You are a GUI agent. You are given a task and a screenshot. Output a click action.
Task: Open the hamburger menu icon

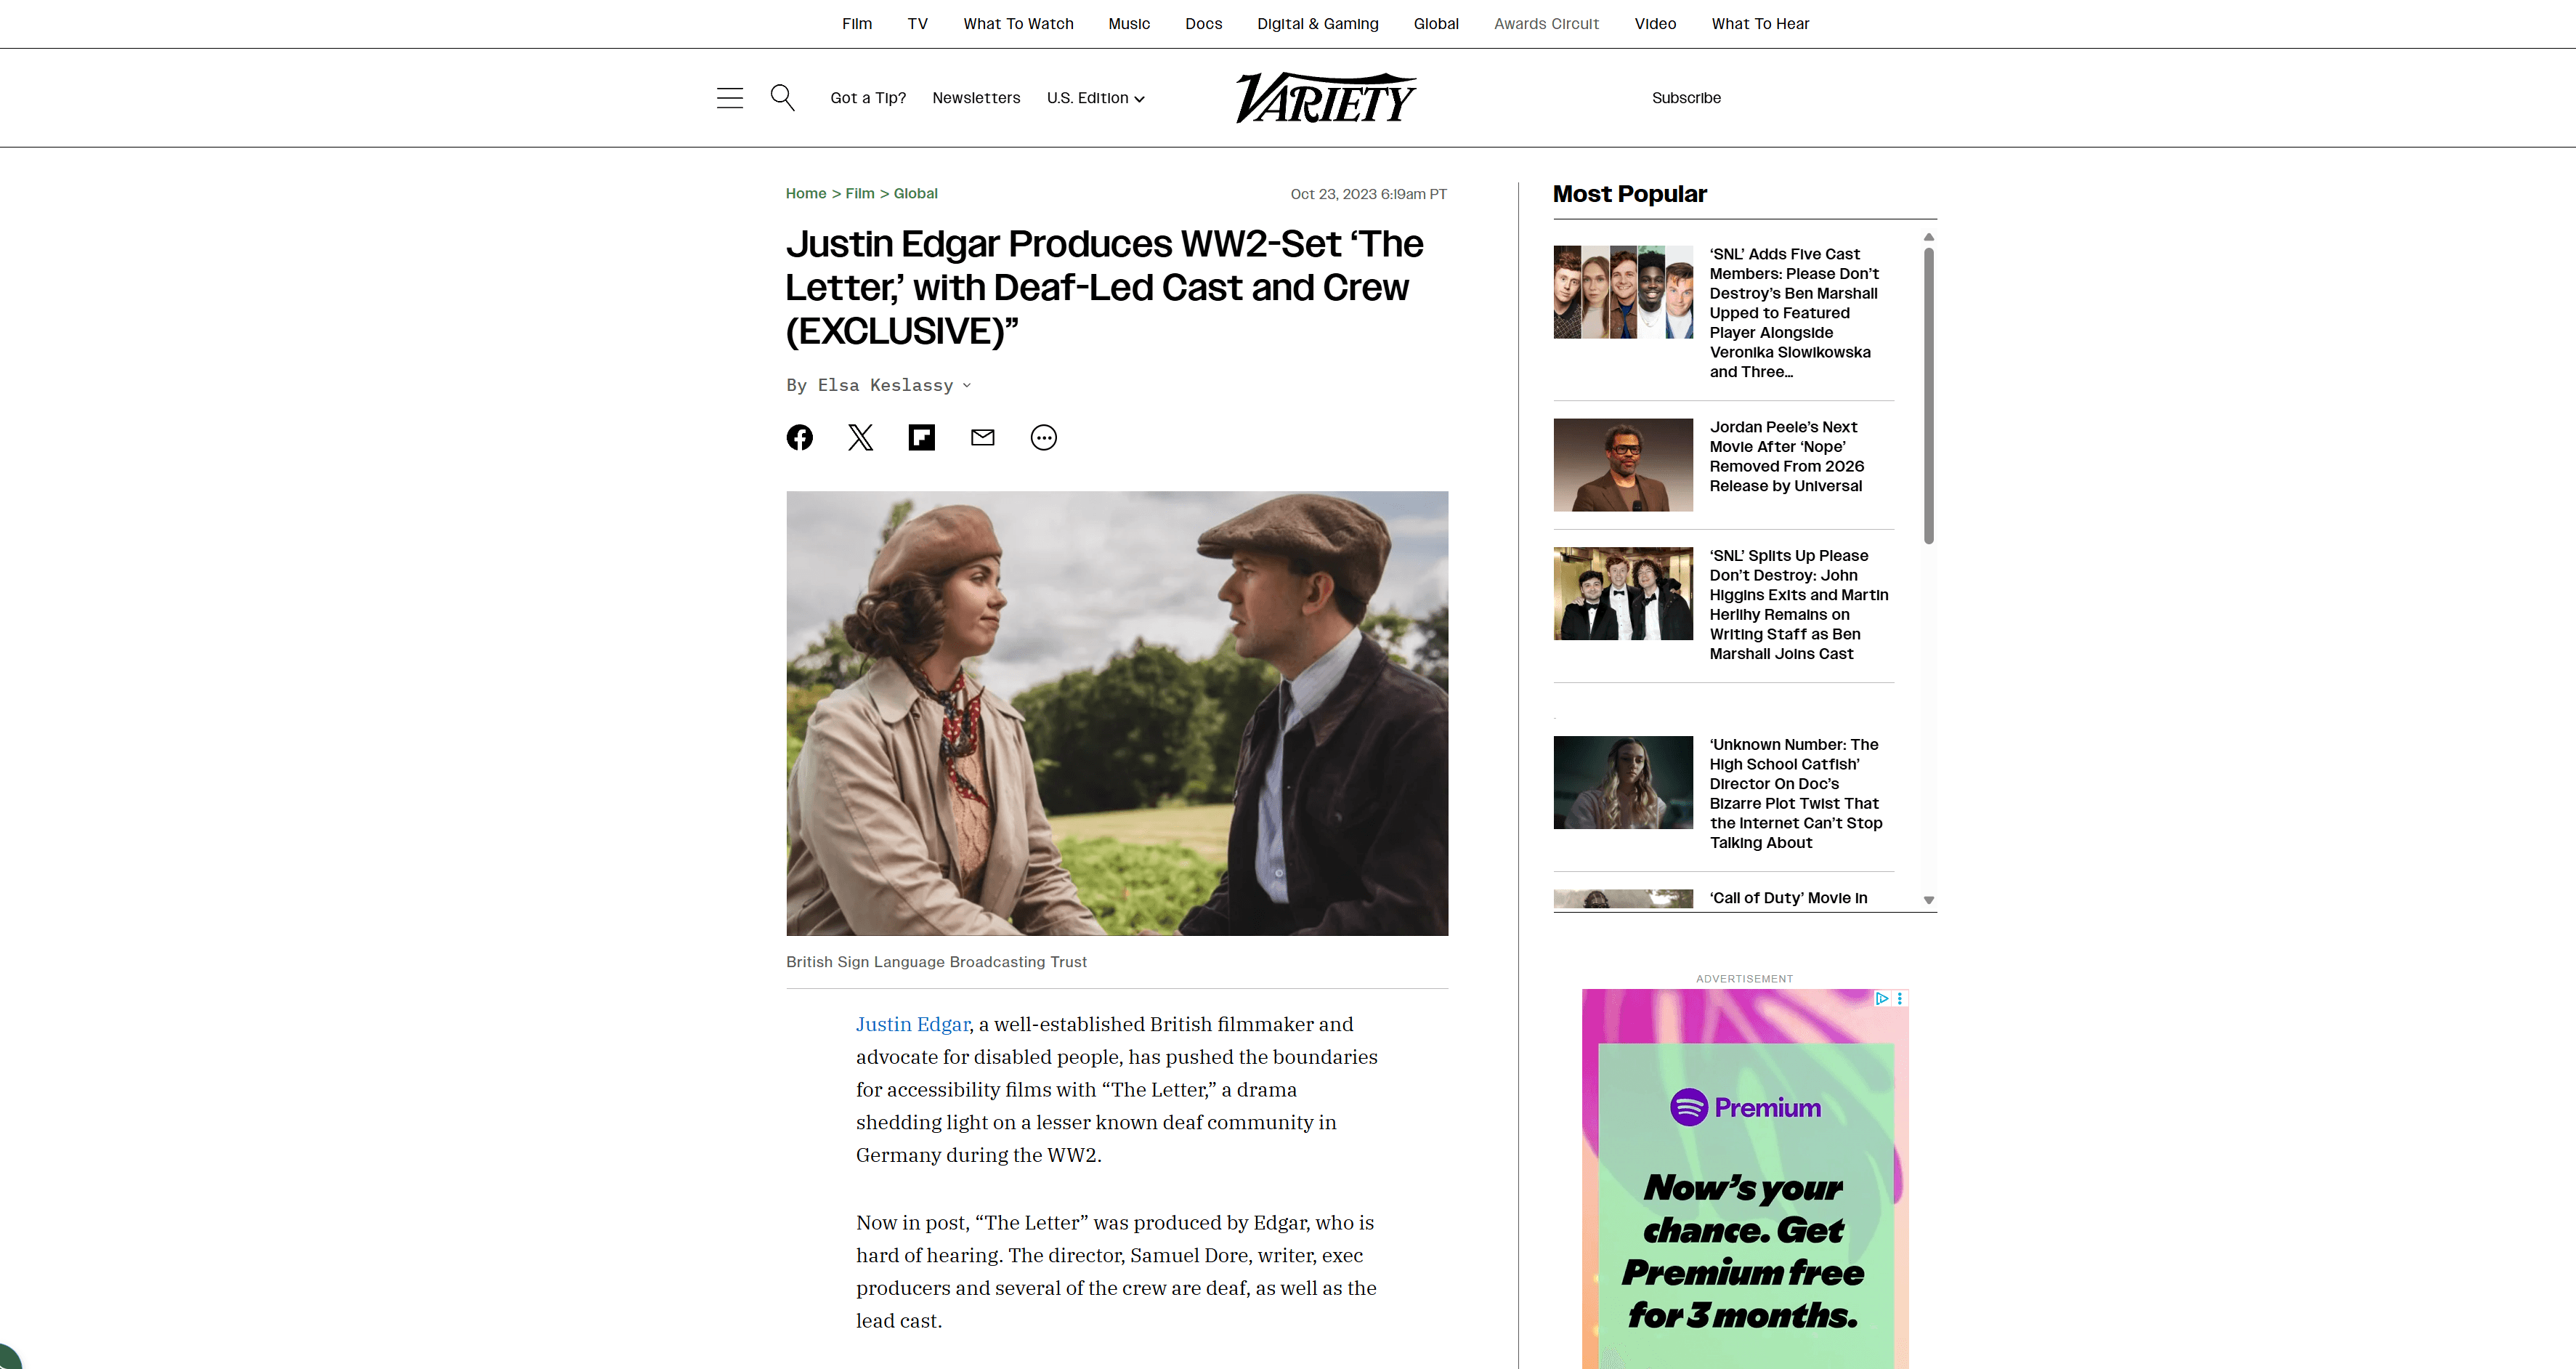tap(730, 98)
